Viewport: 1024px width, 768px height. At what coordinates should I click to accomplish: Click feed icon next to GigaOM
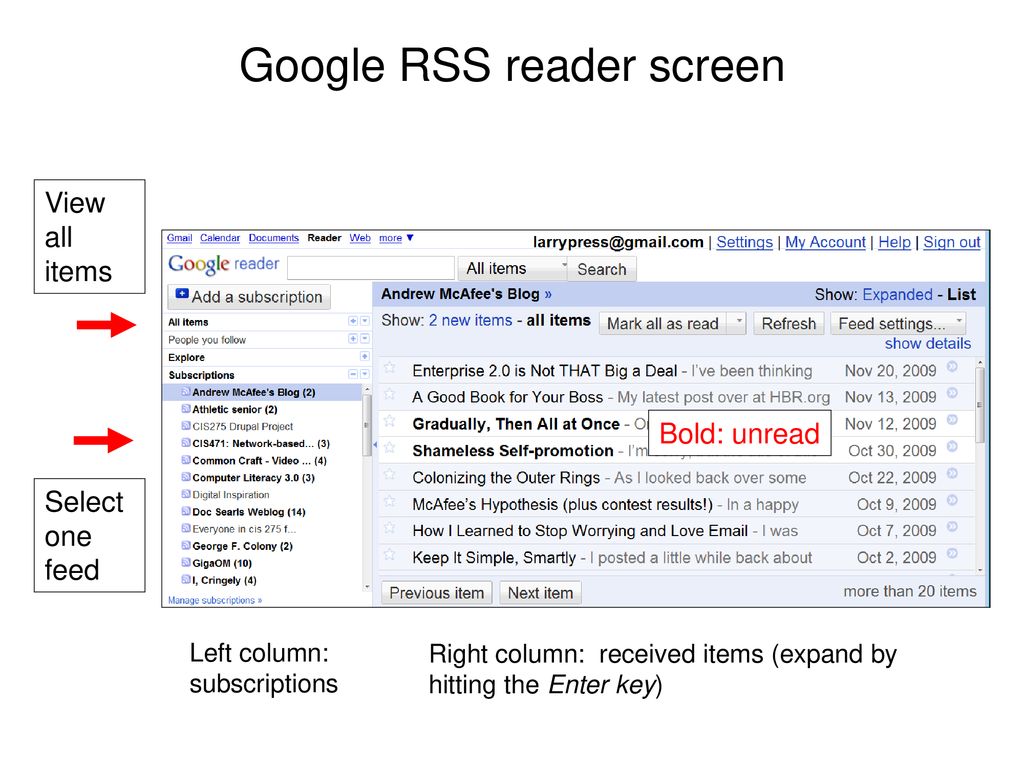coord(185,562)
